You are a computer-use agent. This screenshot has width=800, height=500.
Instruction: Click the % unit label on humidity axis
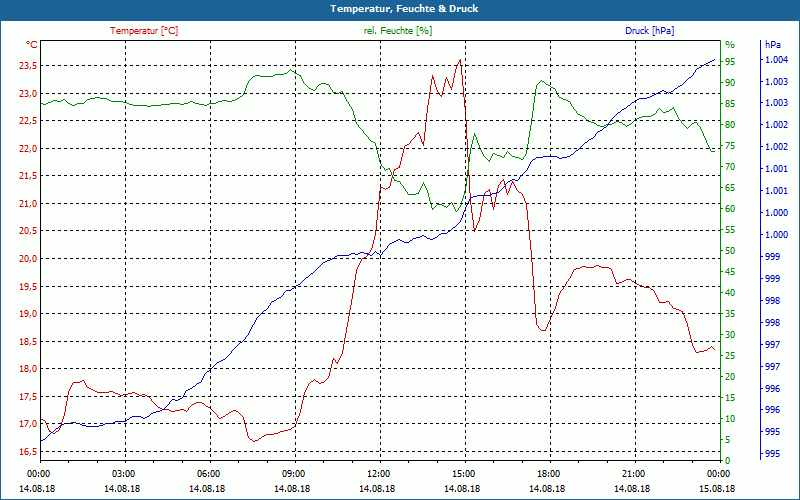[x=730, y=45]
